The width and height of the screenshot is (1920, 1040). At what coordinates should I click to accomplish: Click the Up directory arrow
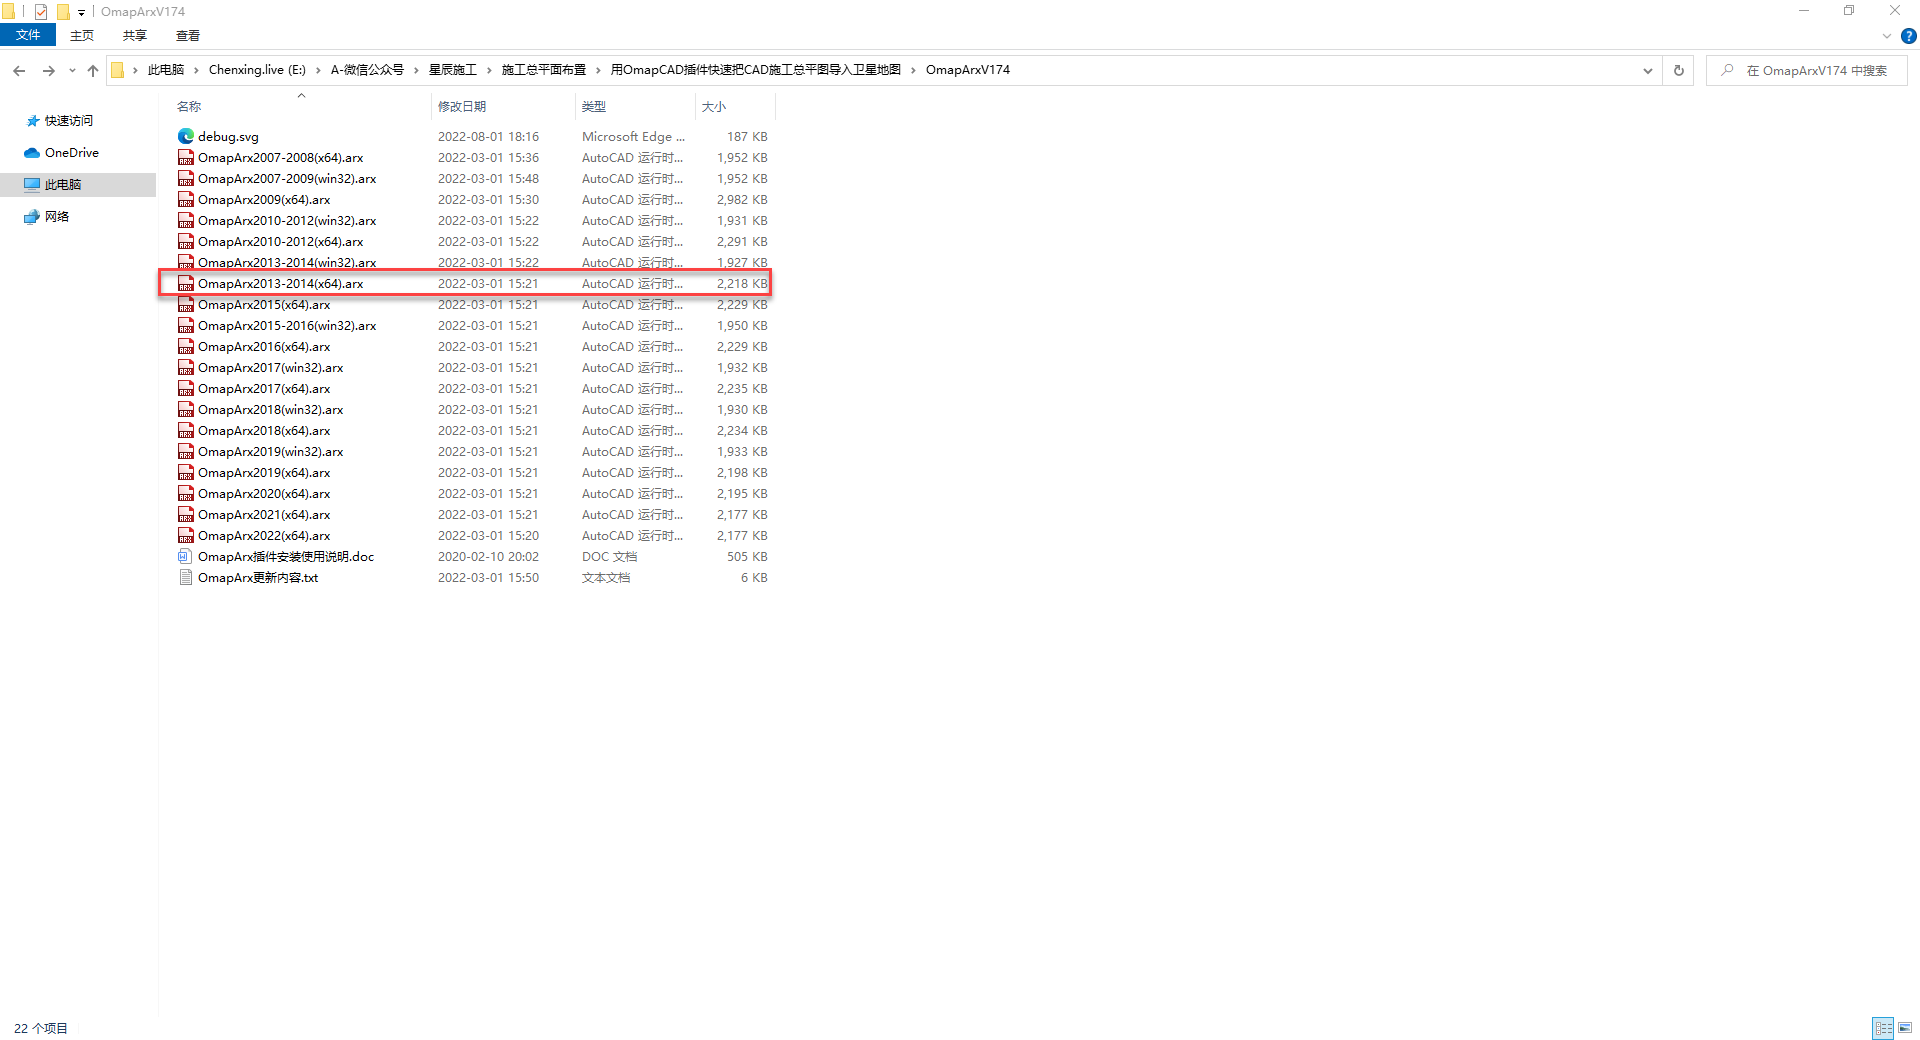(93, 71)
